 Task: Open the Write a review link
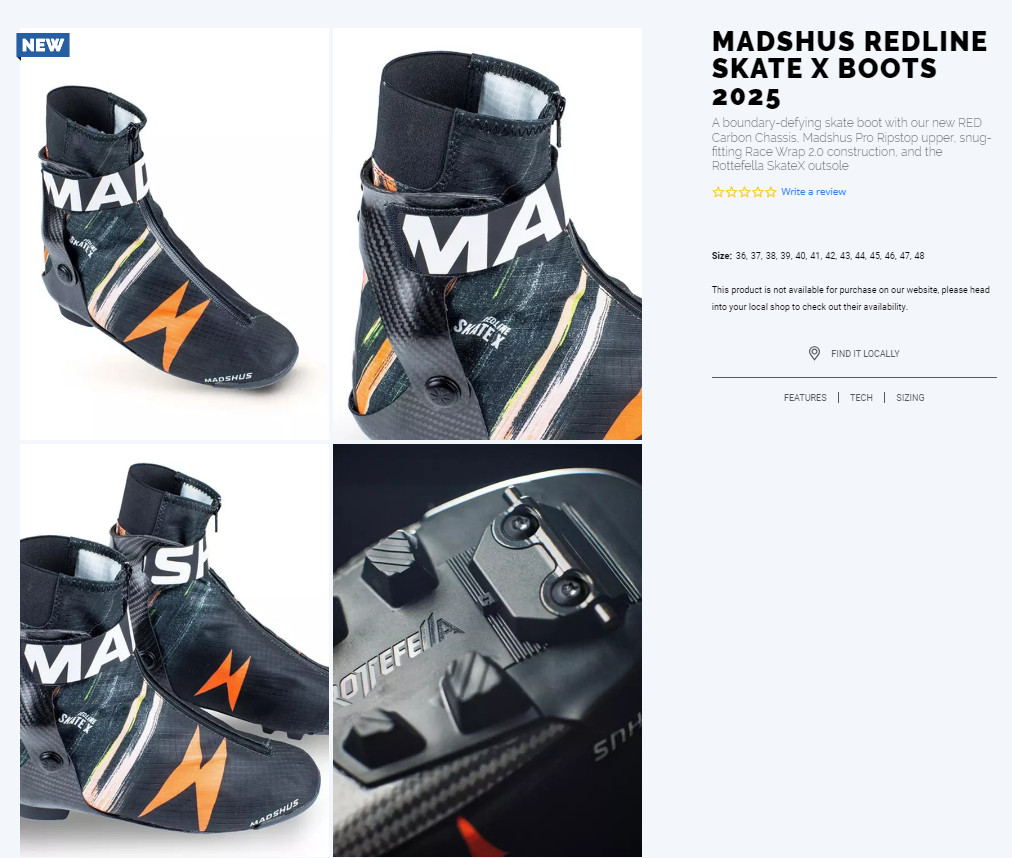tap(813, 192)
